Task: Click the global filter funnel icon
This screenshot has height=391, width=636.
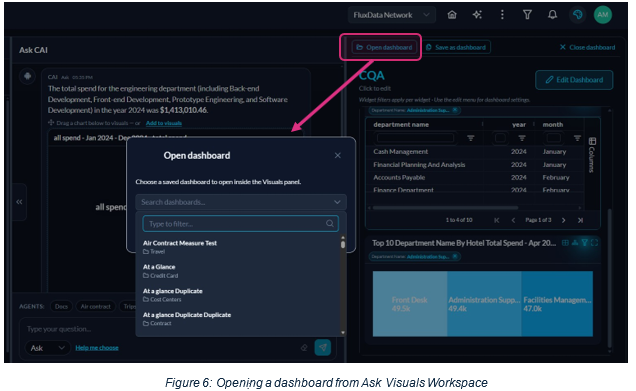Action: coord(527,15)
